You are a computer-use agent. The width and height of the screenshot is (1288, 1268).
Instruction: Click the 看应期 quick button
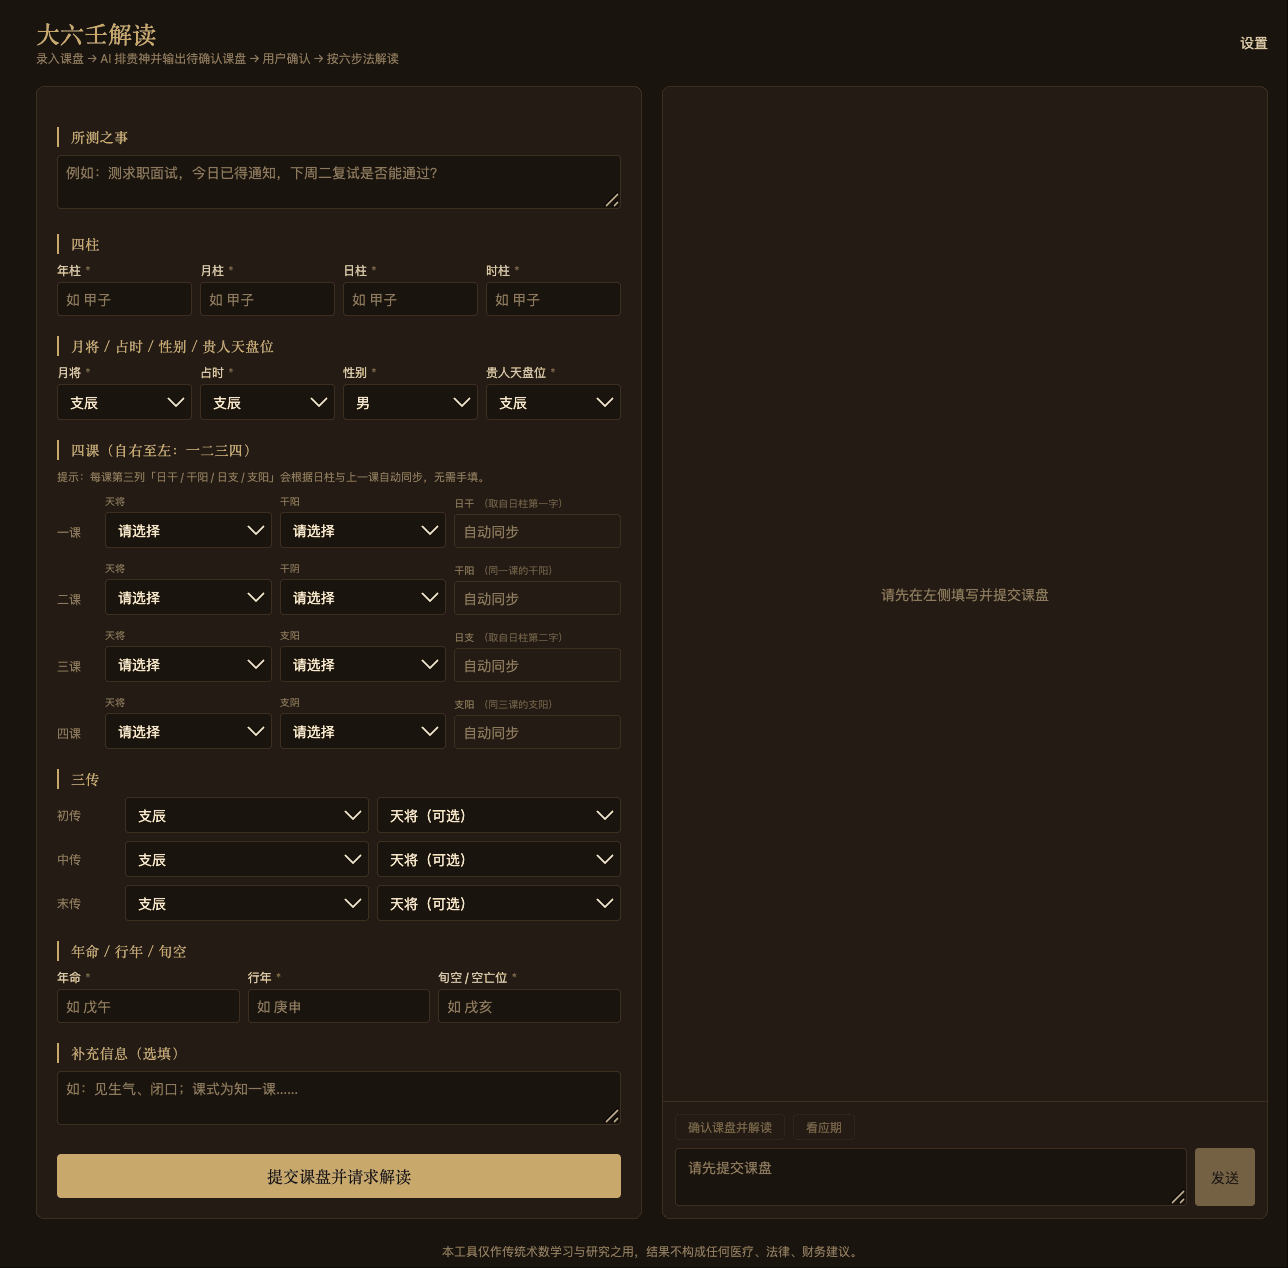(824, 1127)
